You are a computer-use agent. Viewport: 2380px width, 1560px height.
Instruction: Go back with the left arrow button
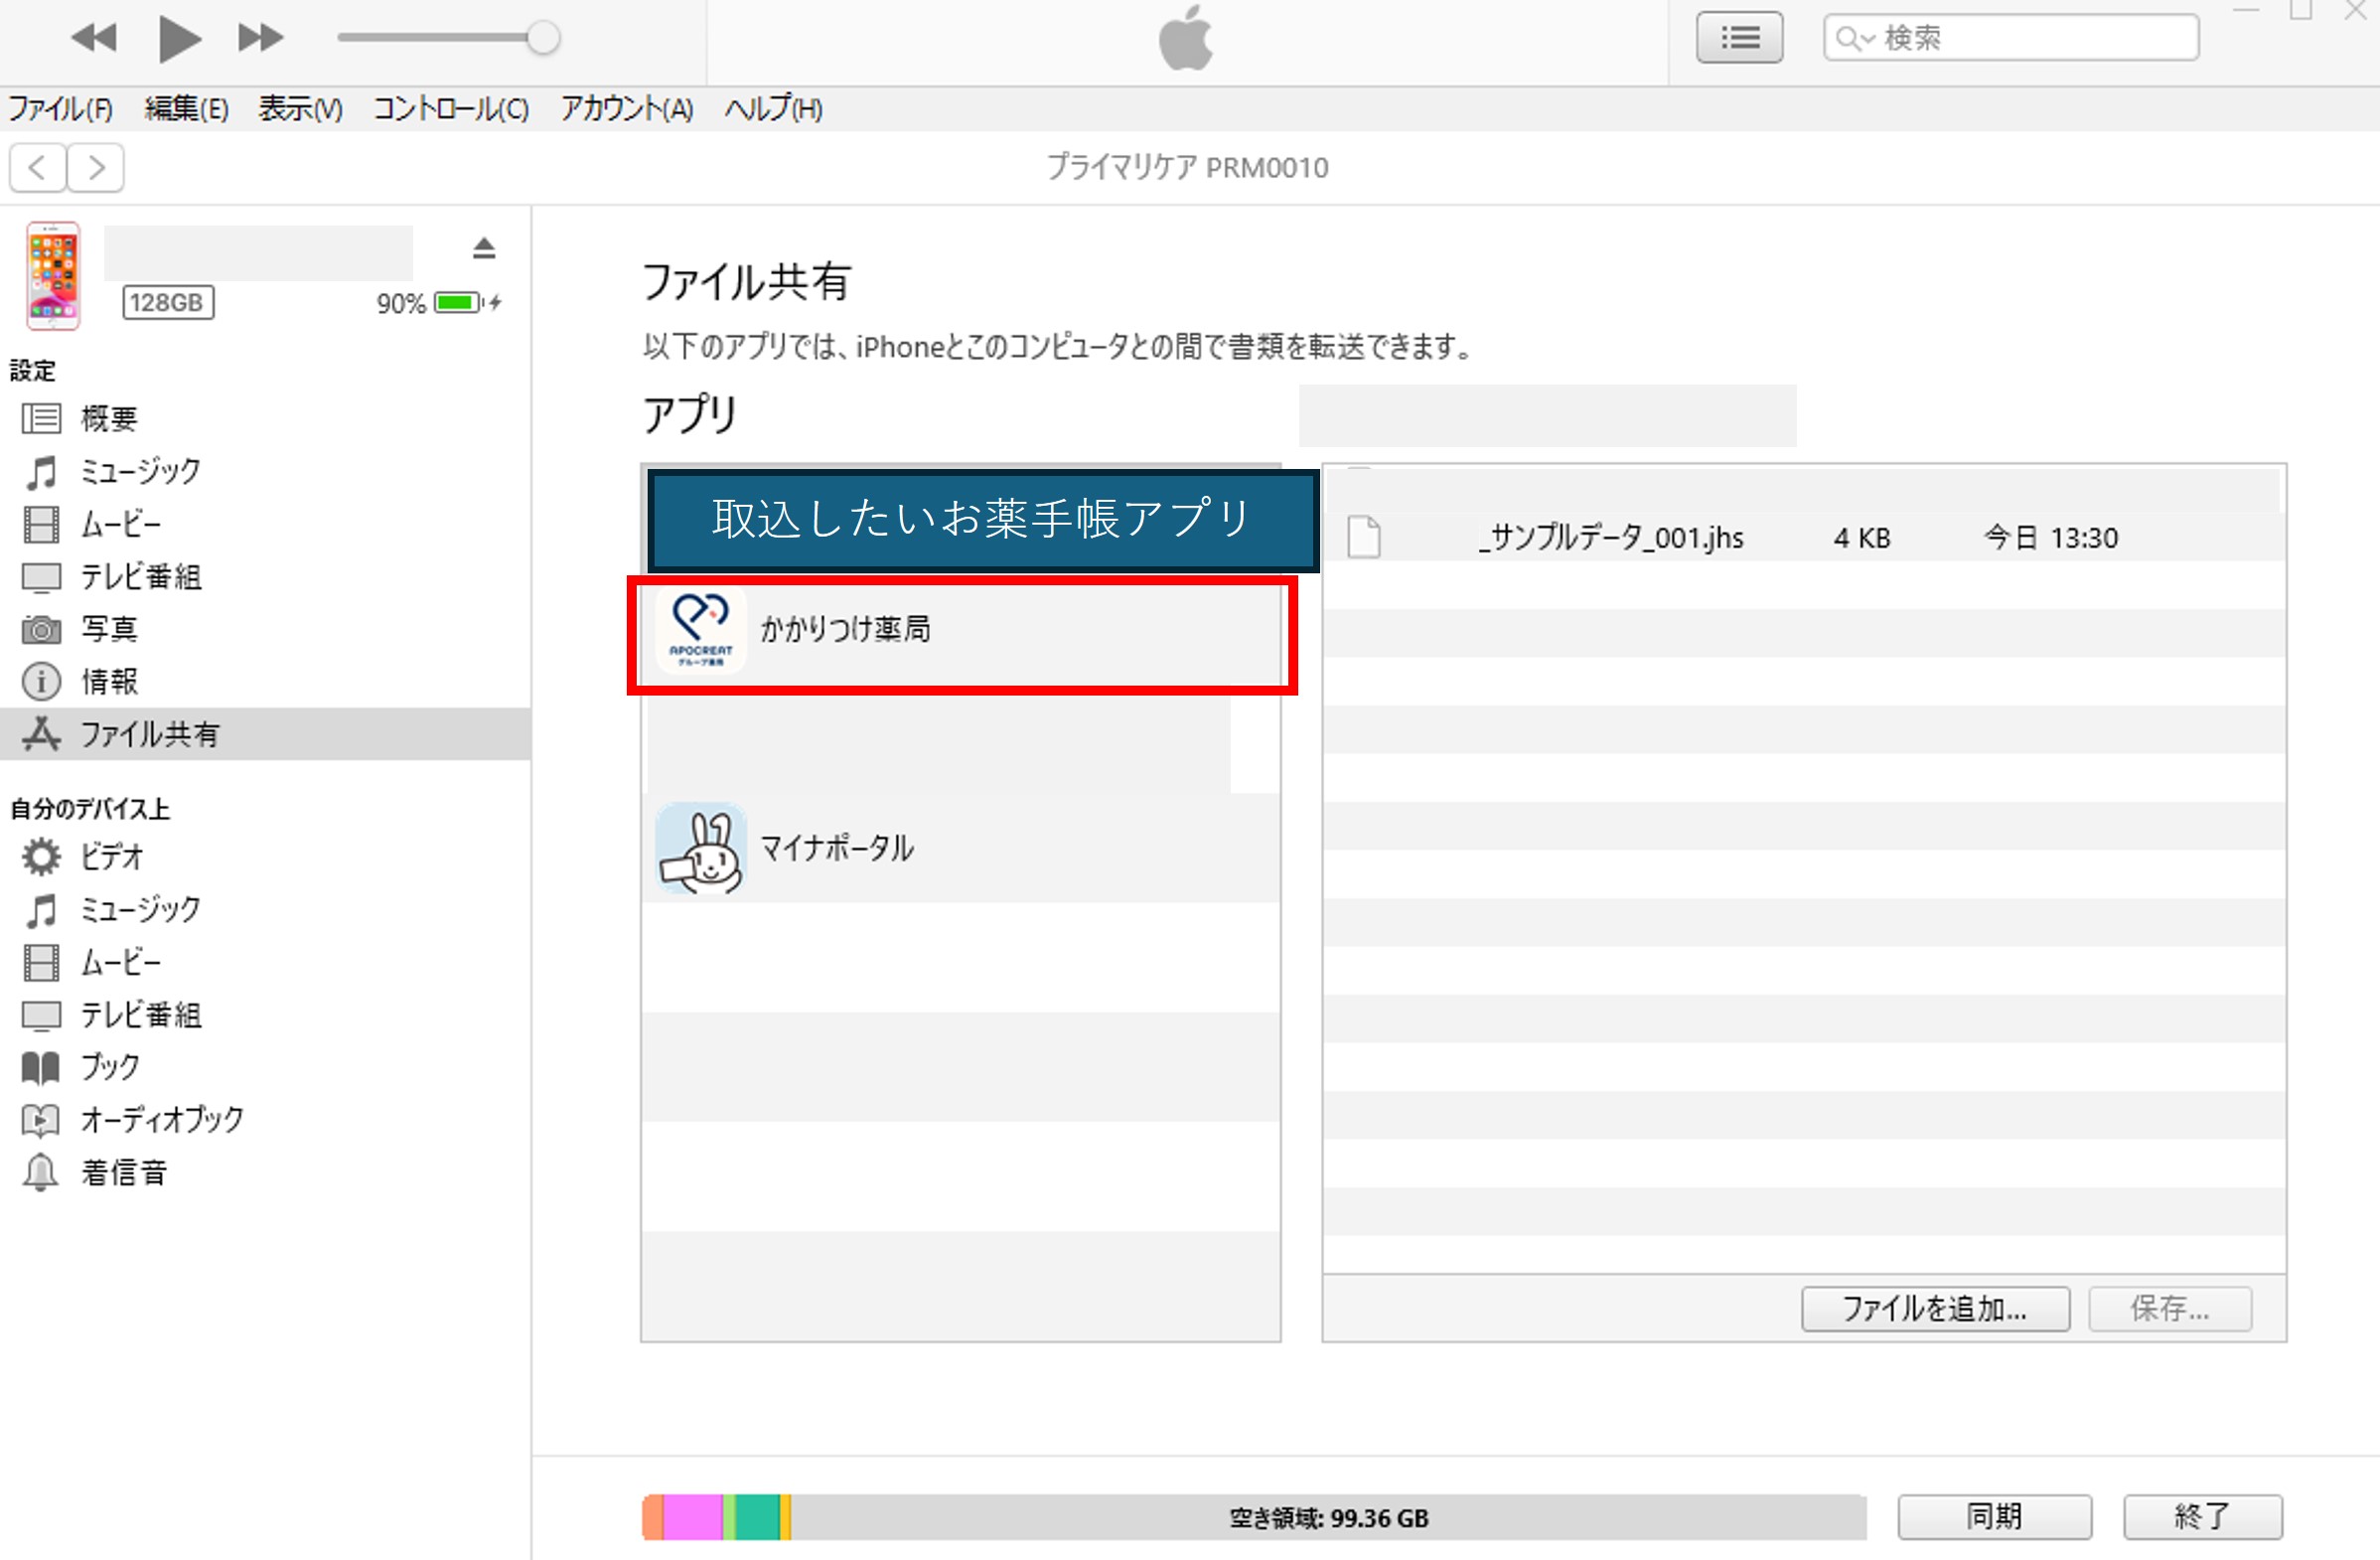coord(38,167)
